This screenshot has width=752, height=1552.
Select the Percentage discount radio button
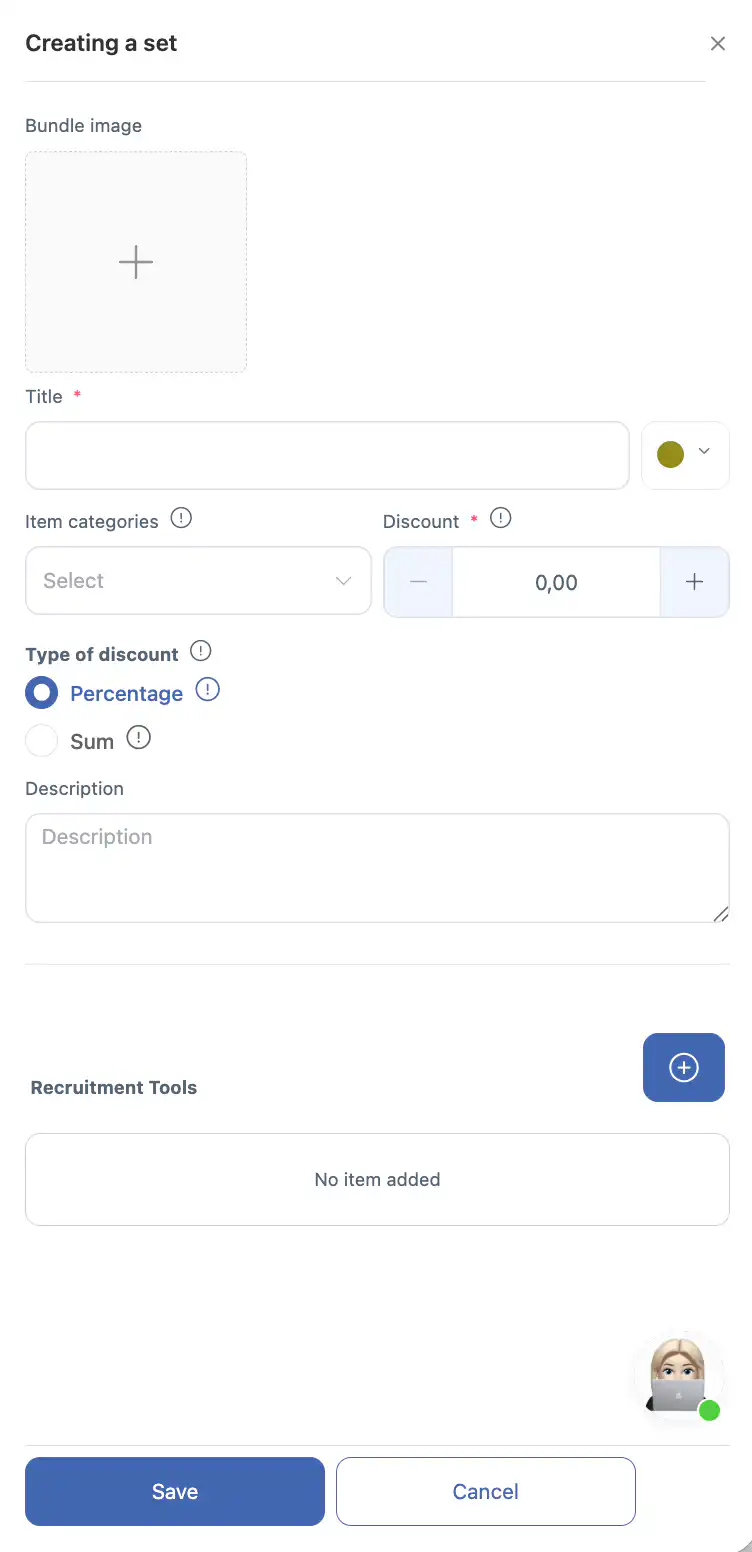click(42, 693)
